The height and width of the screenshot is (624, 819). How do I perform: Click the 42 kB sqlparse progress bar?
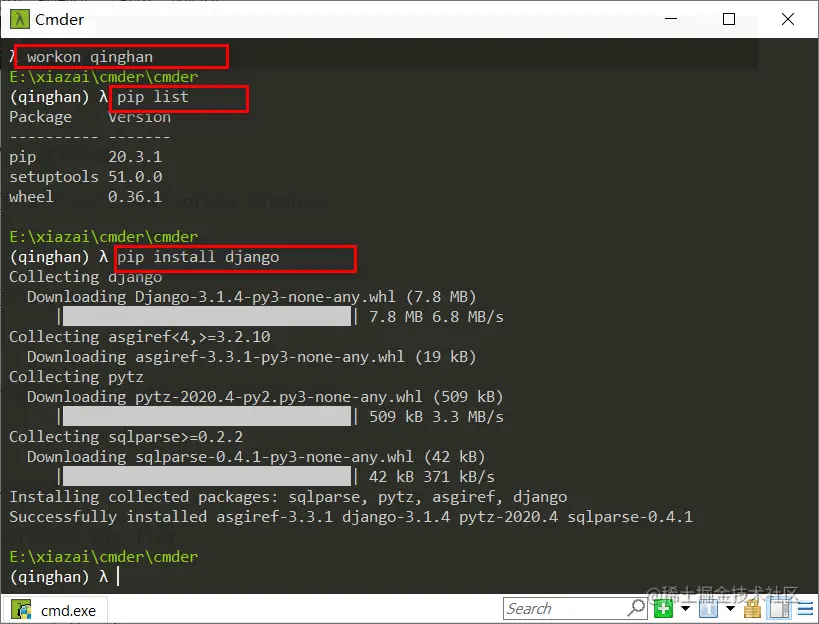point(206,476)
